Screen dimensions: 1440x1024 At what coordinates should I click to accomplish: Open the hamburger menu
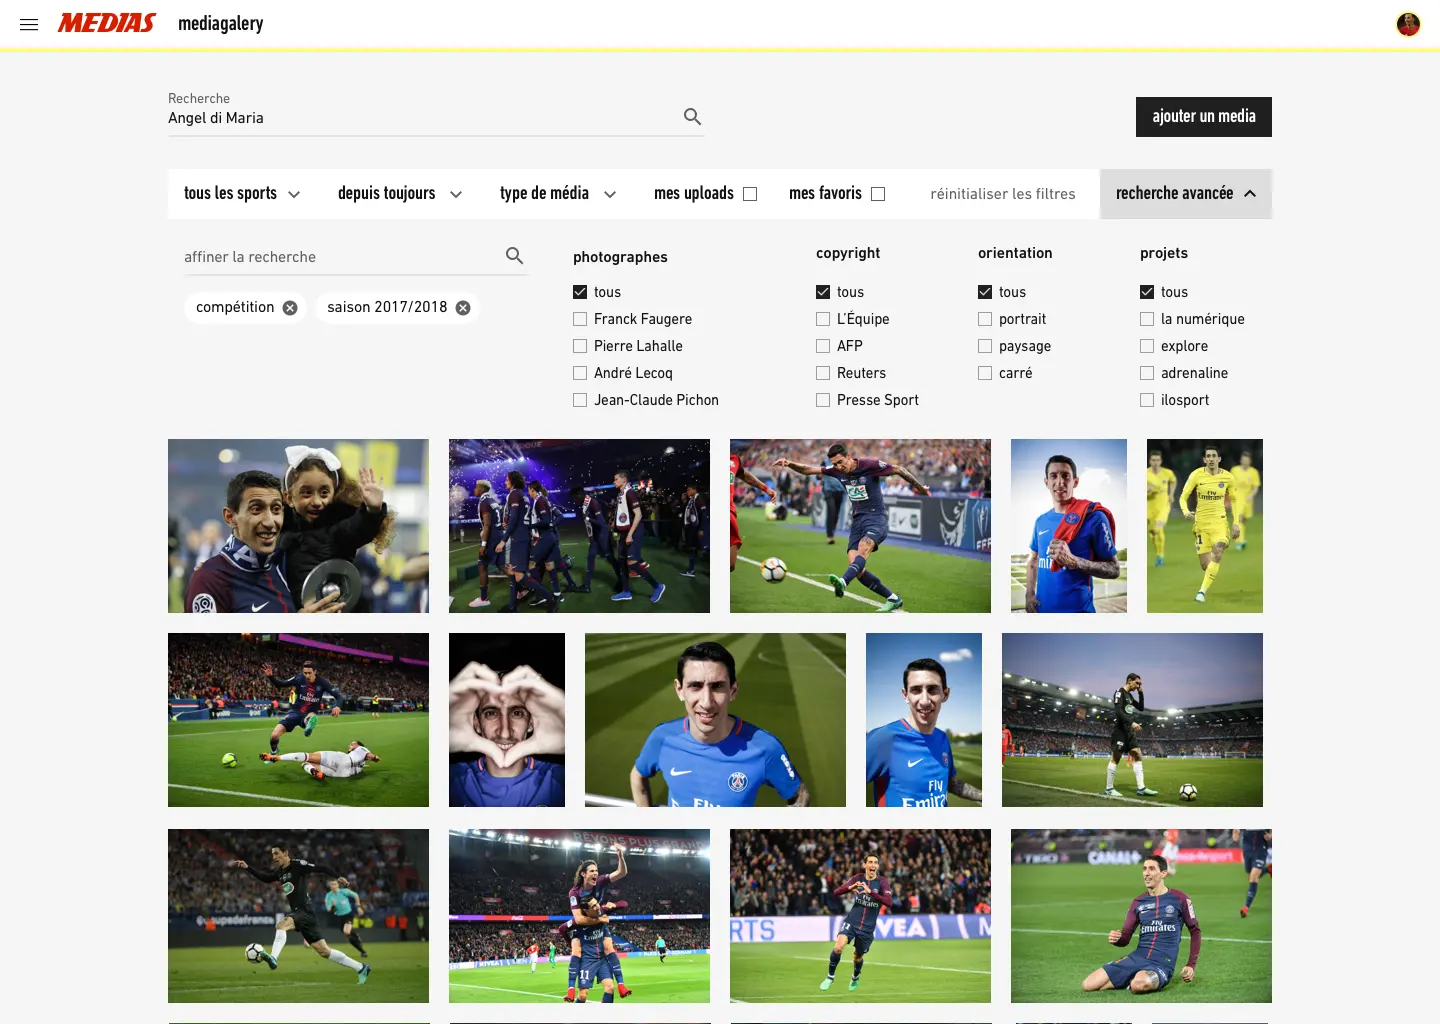29,24
